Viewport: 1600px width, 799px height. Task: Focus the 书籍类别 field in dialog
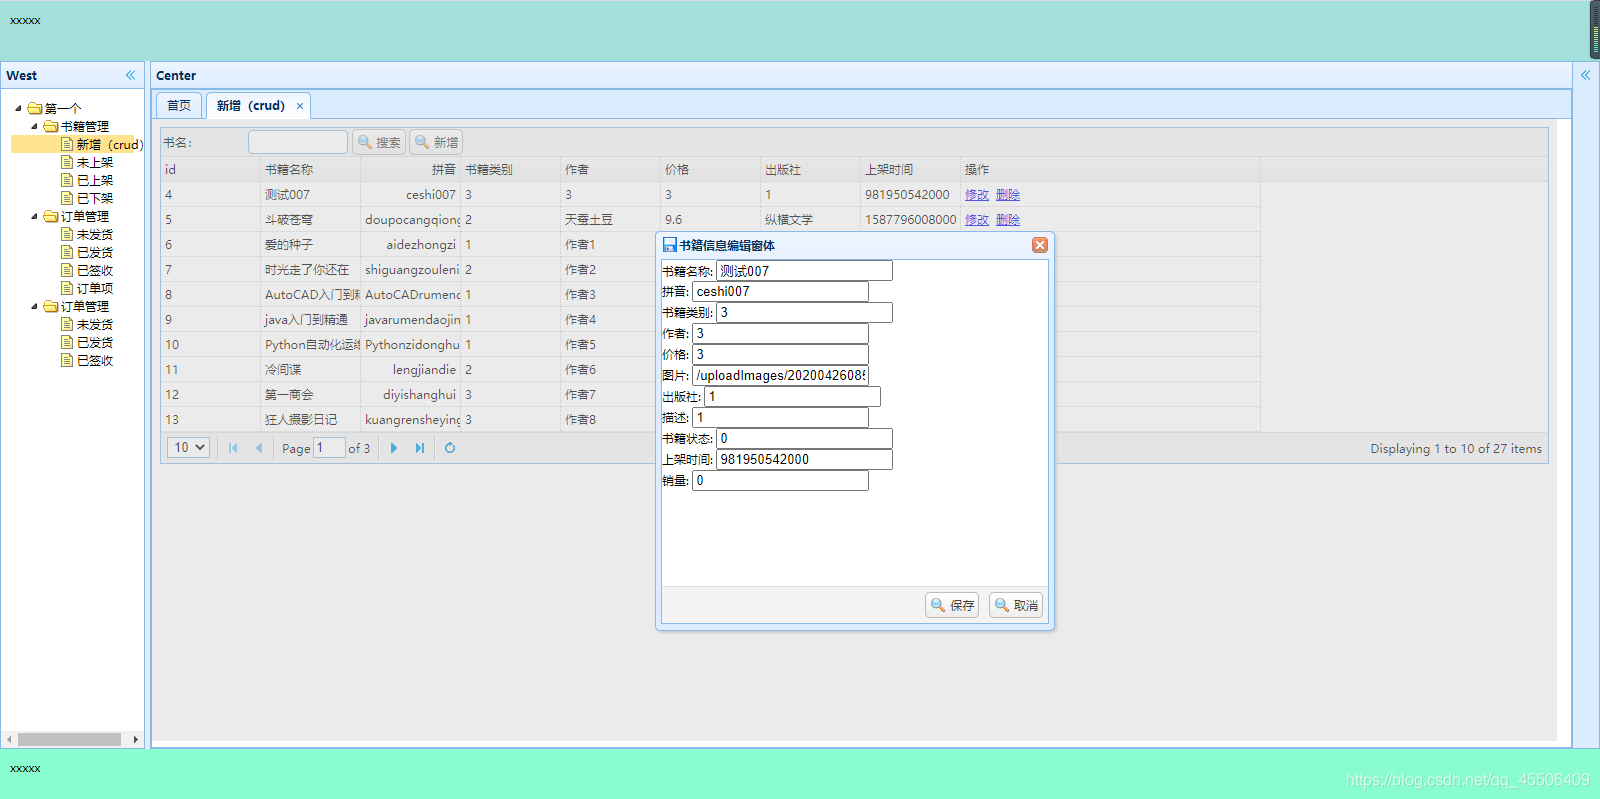804,313
